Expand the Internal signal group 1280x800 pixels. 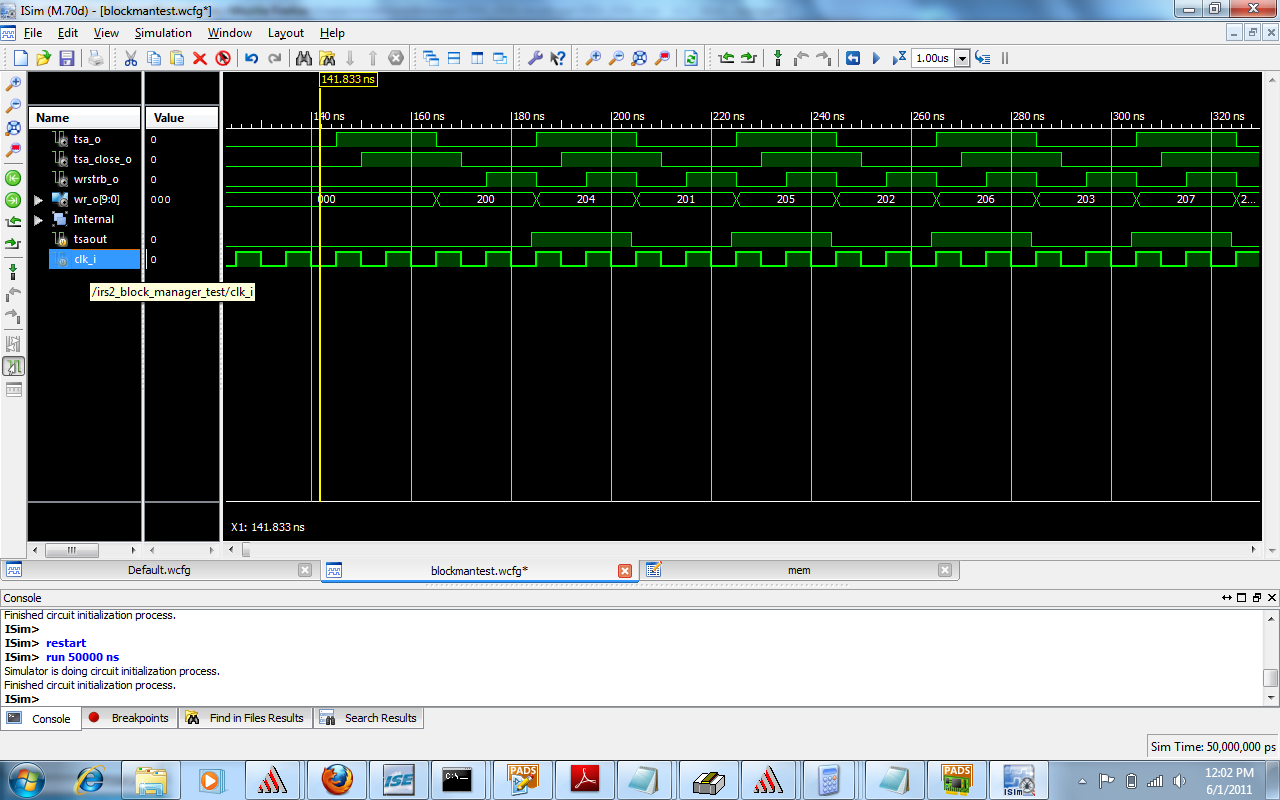click(38, 220)
